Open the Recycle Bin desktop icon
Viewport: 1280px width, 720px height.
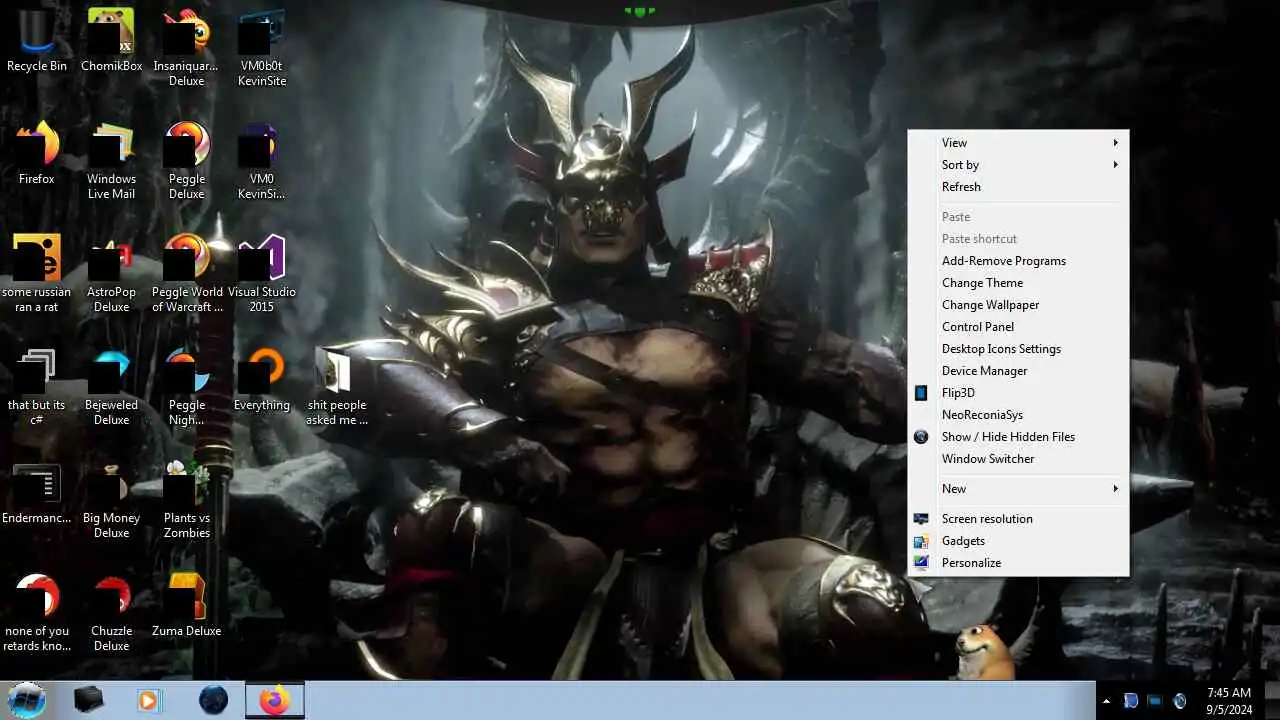pos(37,40)
